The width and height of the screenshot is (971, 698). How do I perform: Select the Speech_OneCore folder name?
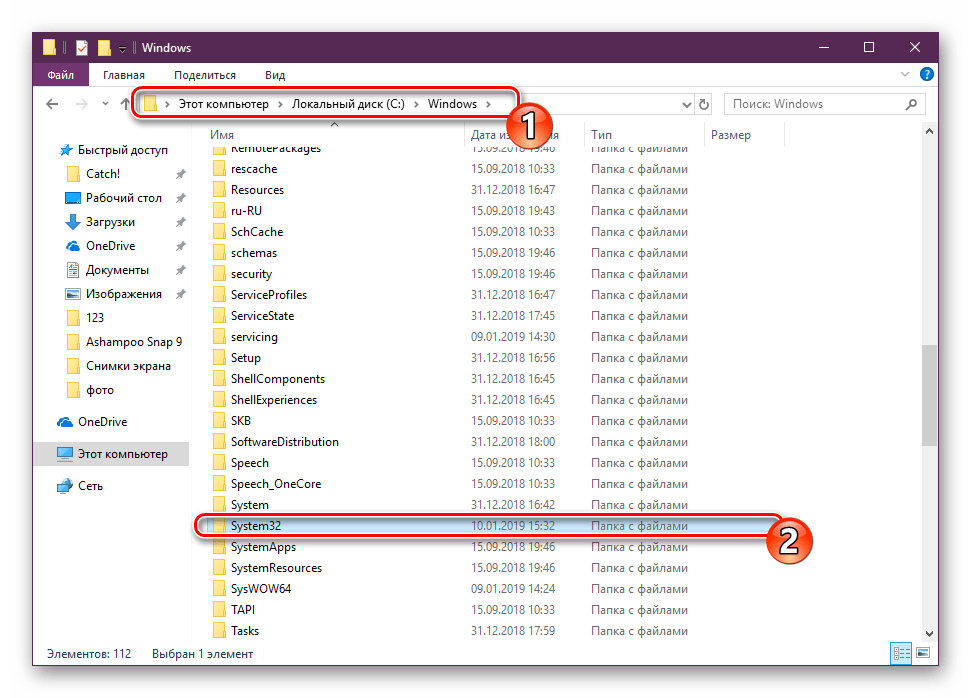point(276,484)
